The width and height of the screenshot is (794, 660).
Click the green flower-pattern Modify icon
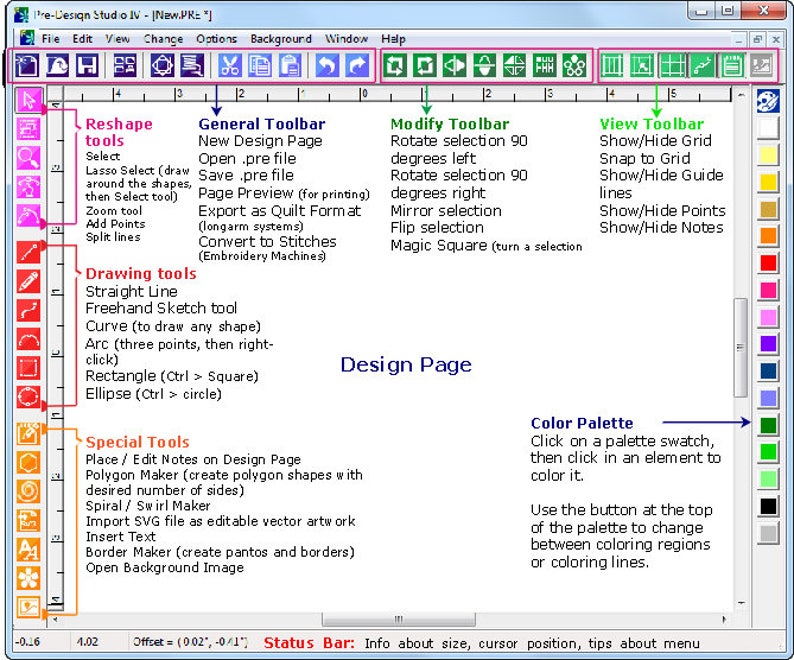[574, 65]
